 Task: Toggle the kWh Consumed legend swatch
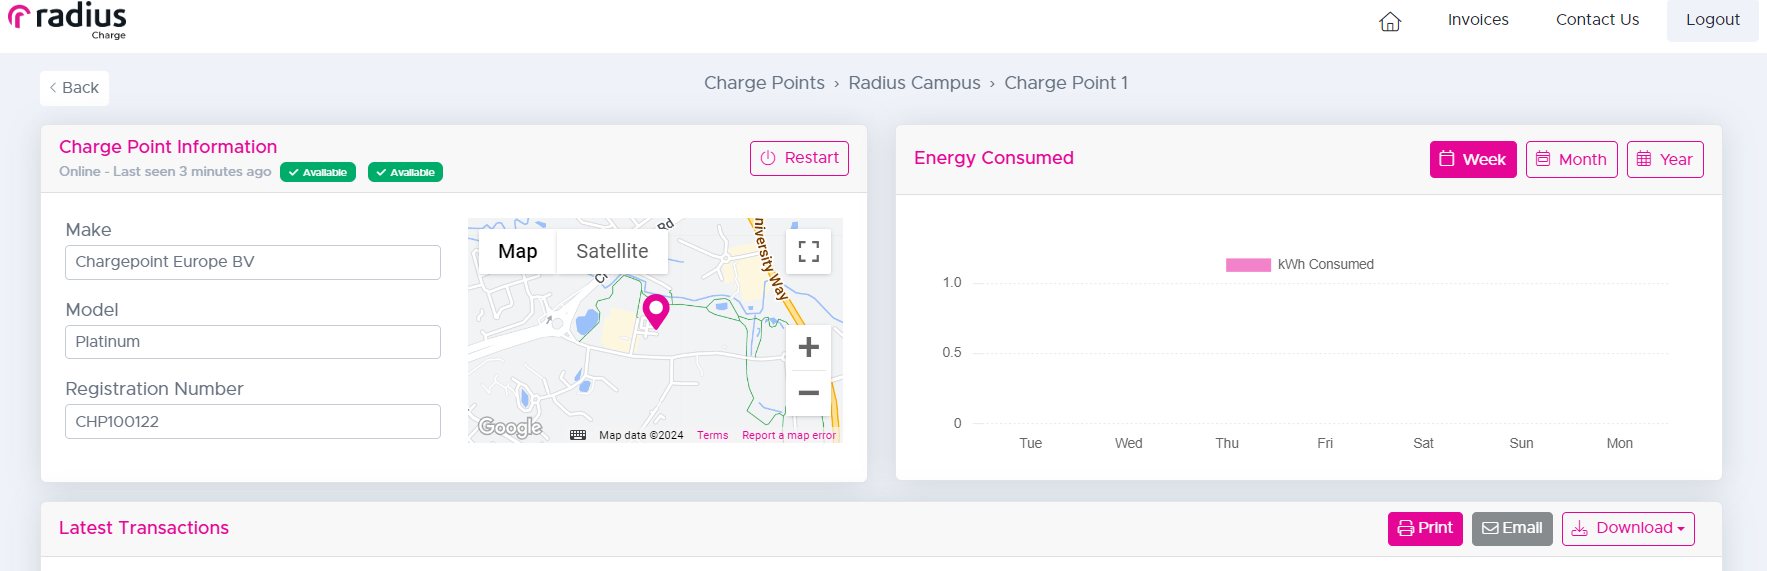click(1248, 265)
